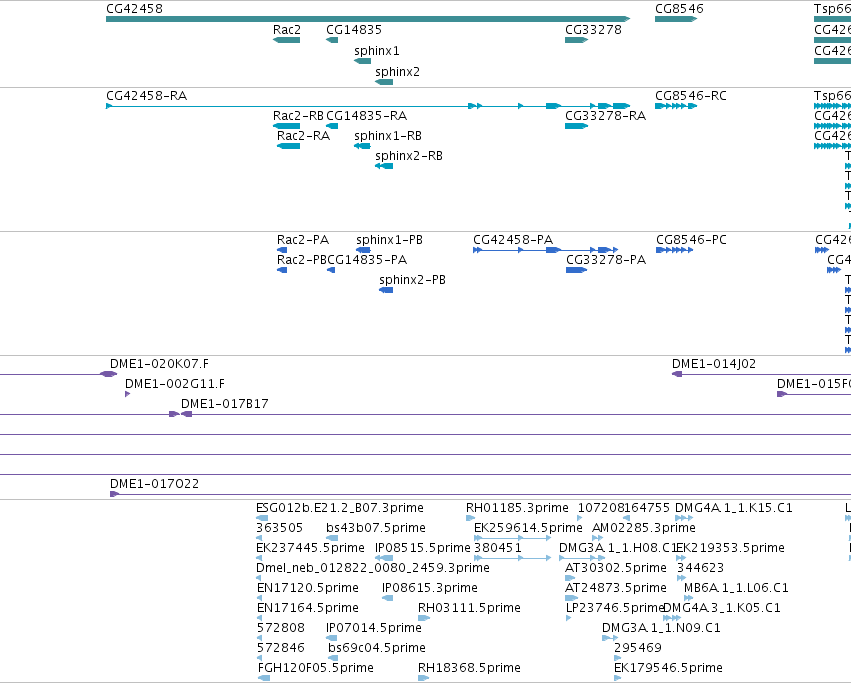
Task: Click the 380451 EST entry
Action: click(512, 558)
